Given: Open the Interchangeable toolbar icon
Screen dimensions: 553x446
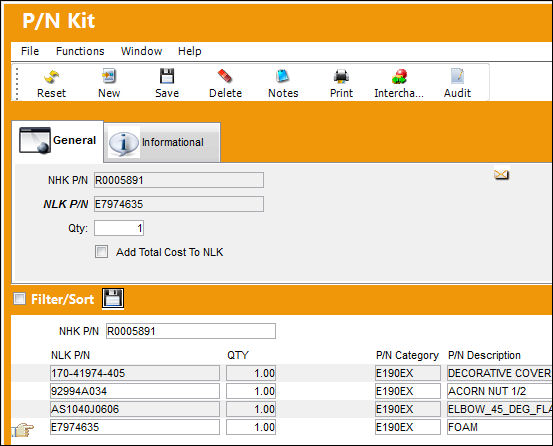Looking at the screenshot, I should click(399, 76).
